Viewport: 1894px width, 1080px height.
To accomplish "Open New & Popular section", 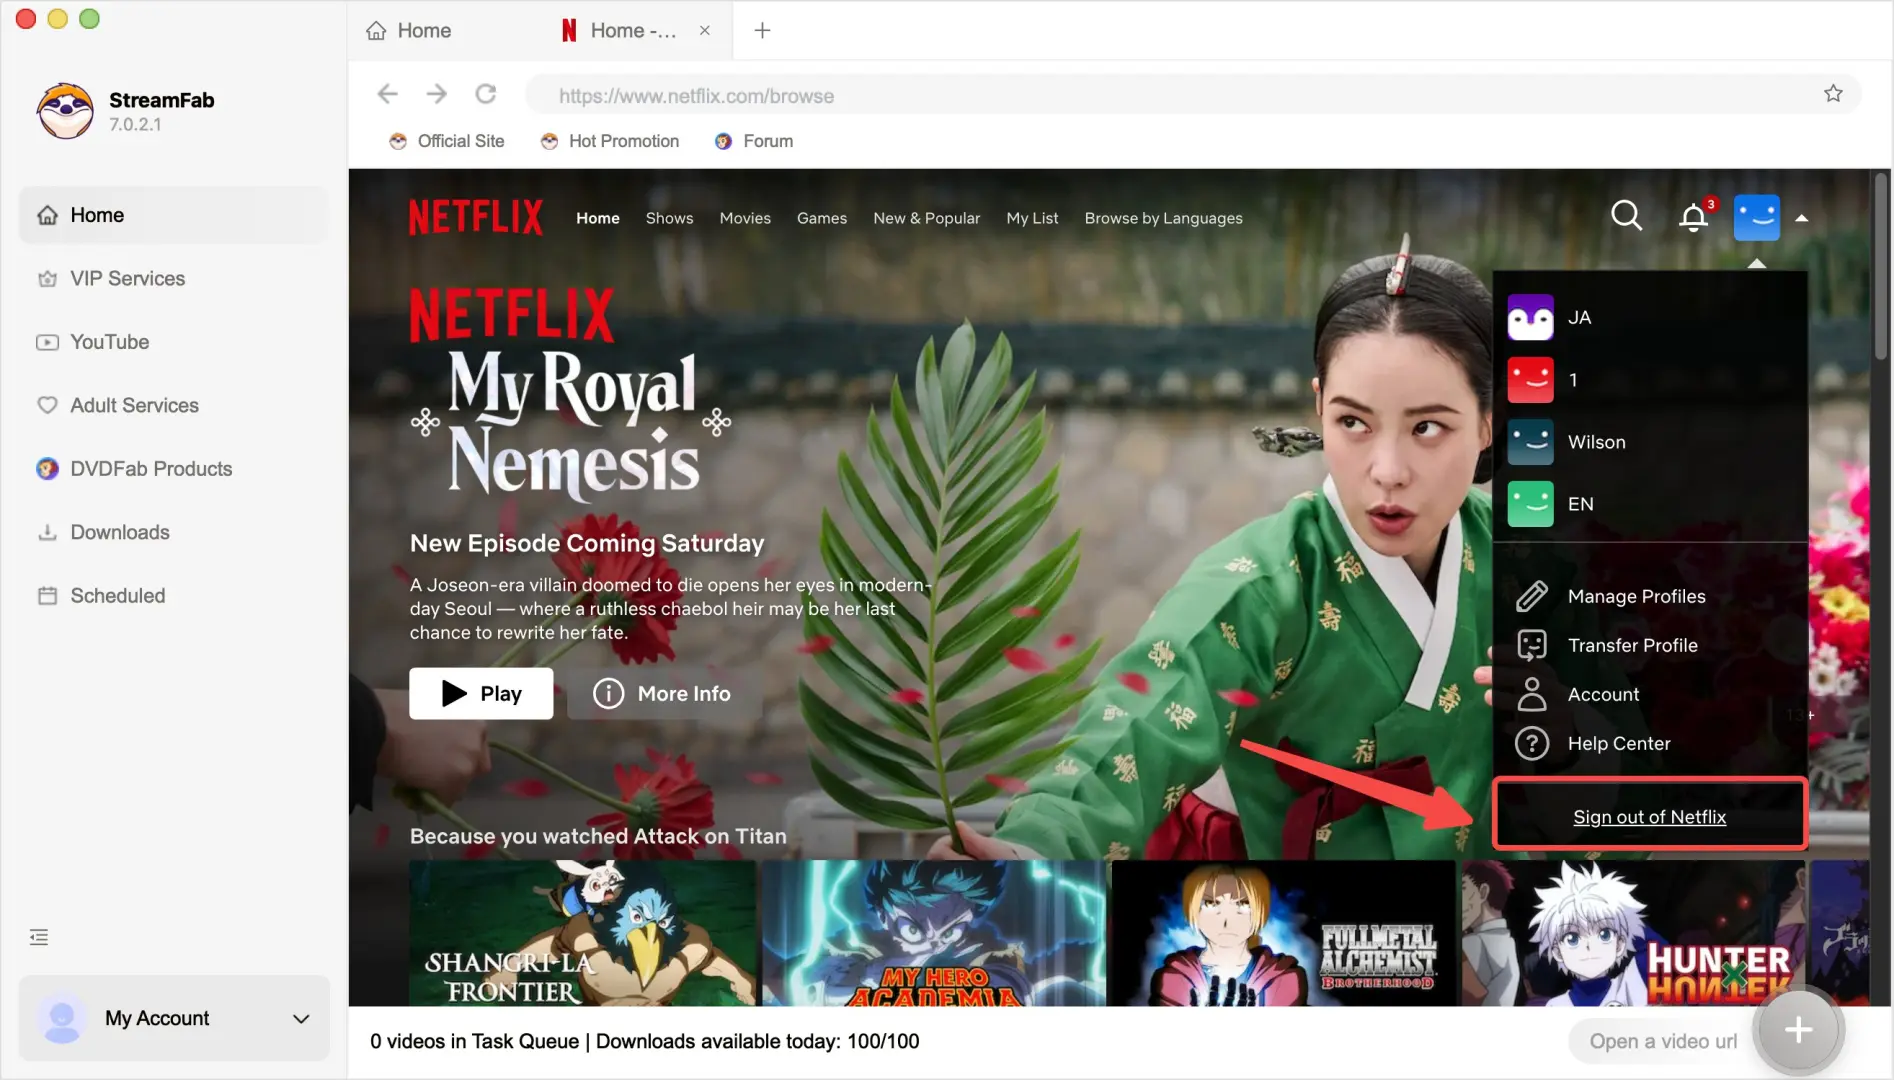I will (927, 218).
